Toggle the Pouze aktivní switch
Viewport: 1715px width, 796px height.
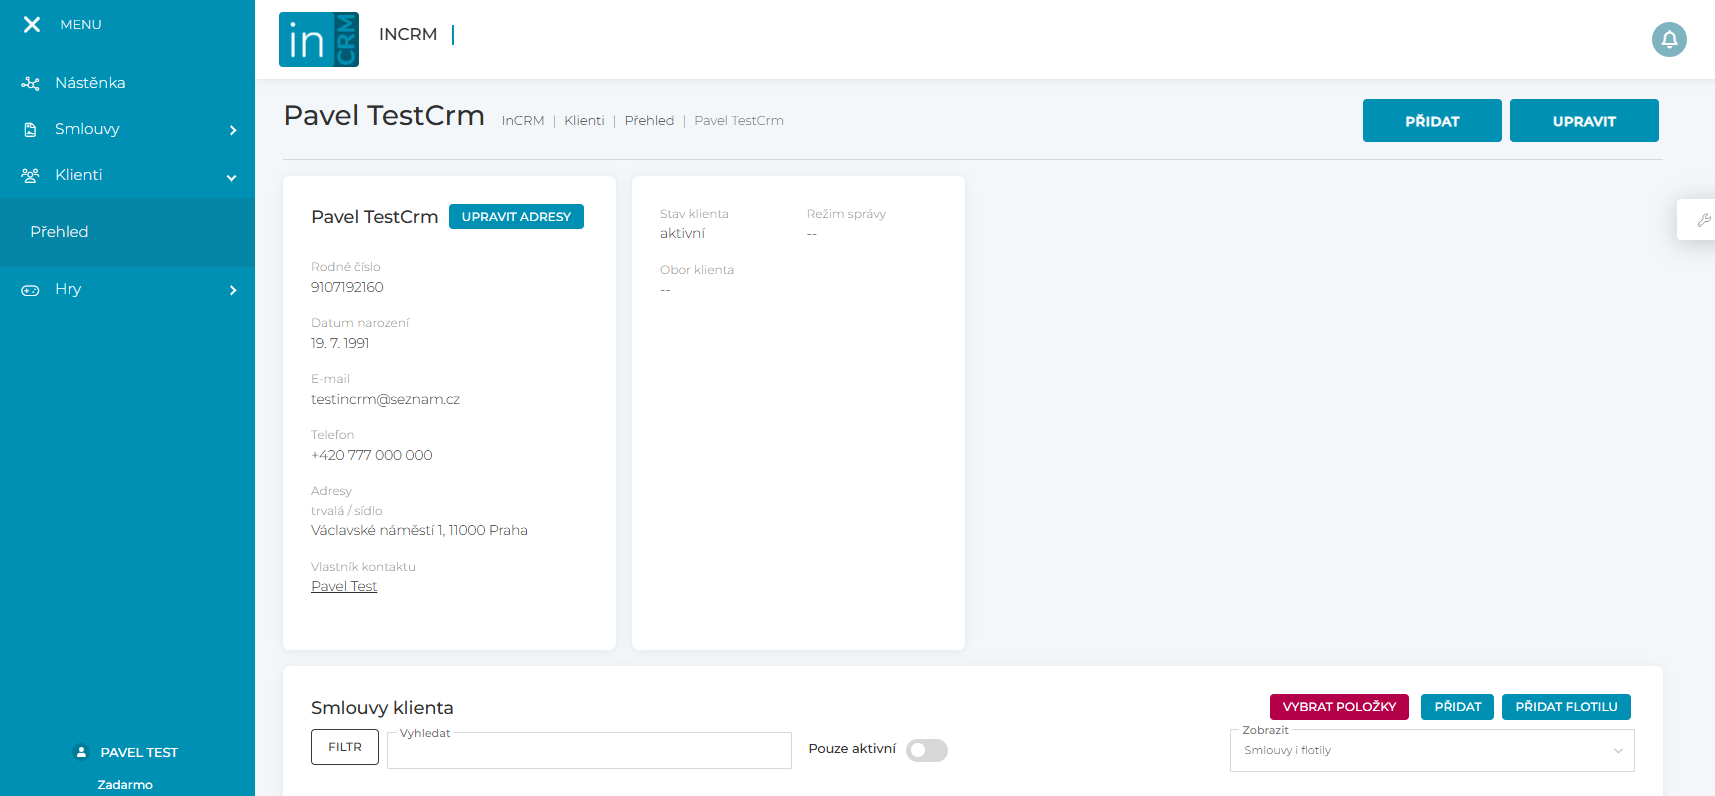coord(926,750)
